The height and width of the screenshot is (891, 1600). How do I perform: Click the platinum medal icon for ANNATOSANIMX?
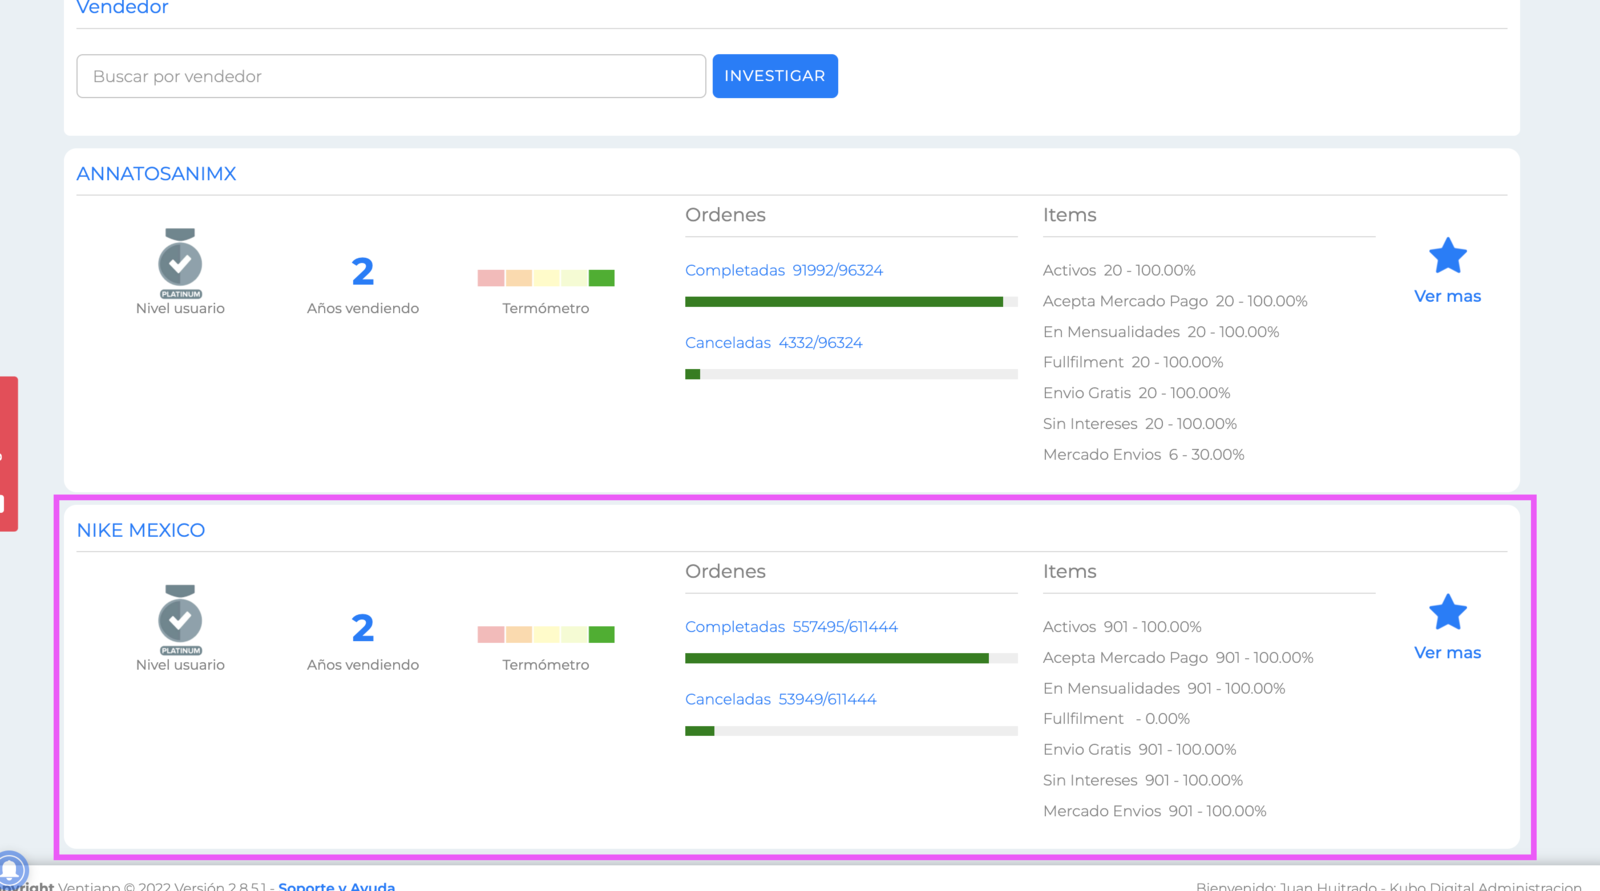[x=180, y=263]
